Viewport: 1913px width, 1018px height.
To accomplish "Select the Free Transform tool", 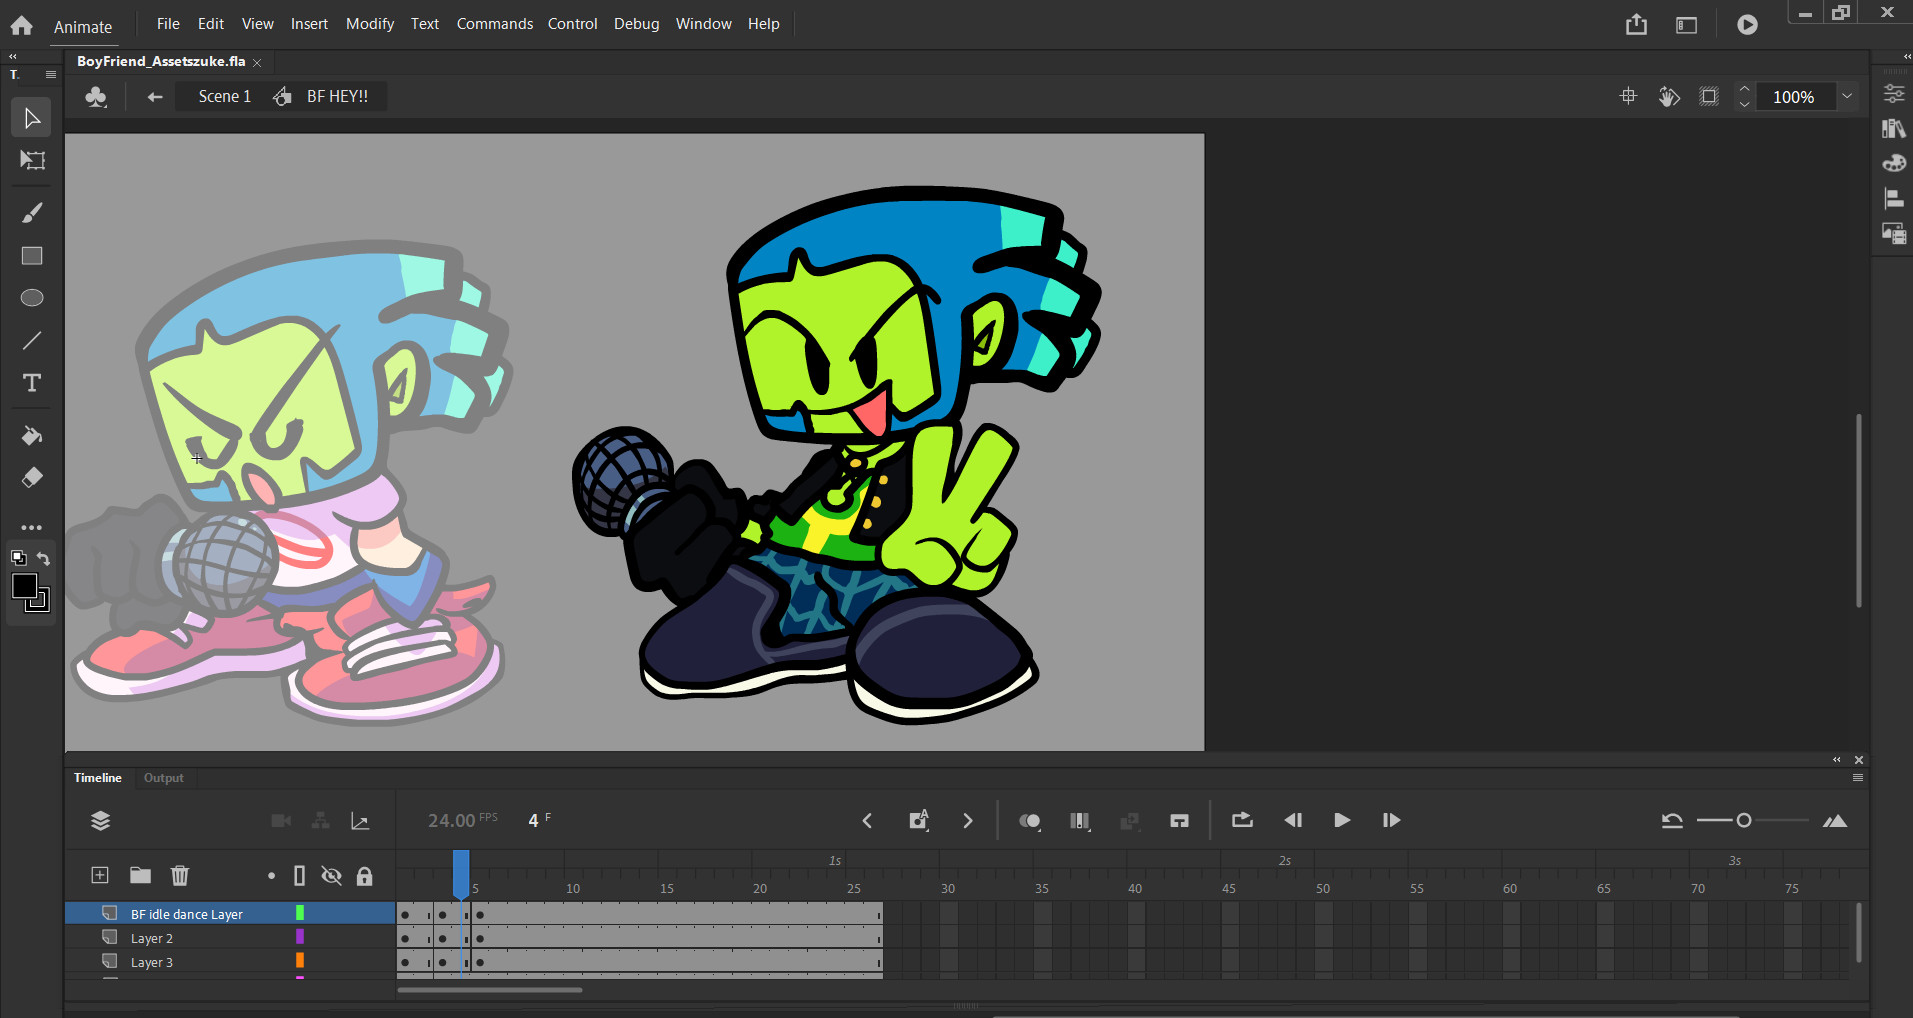I will (32, 160).
